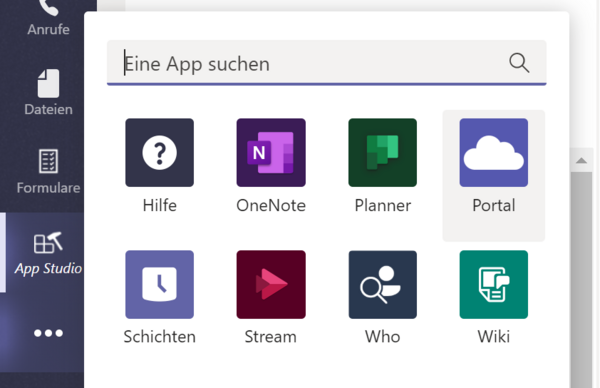Open Formulare in the sidebar
Screen dimensions: 600x388
(48, 172)
